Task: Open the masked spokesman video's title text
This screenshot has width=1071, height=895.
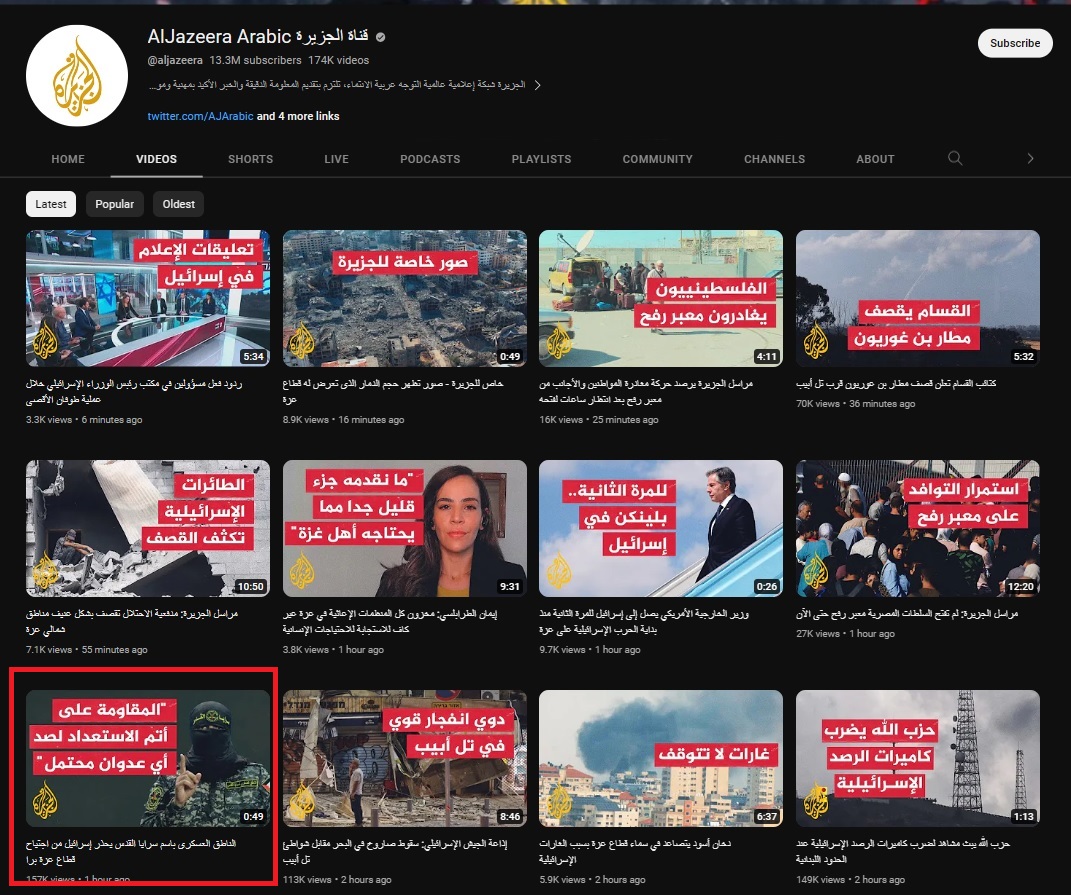Action: click(131, 851)
